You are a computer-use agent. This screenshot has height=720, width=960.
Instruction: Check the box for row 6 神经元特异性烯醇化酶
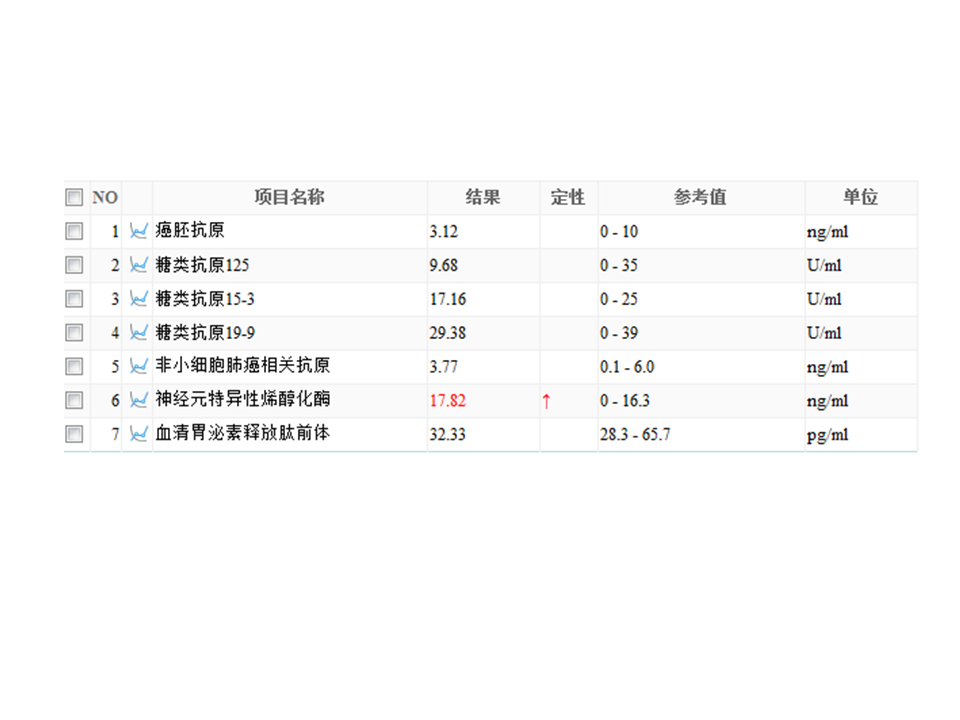(74, 400)
